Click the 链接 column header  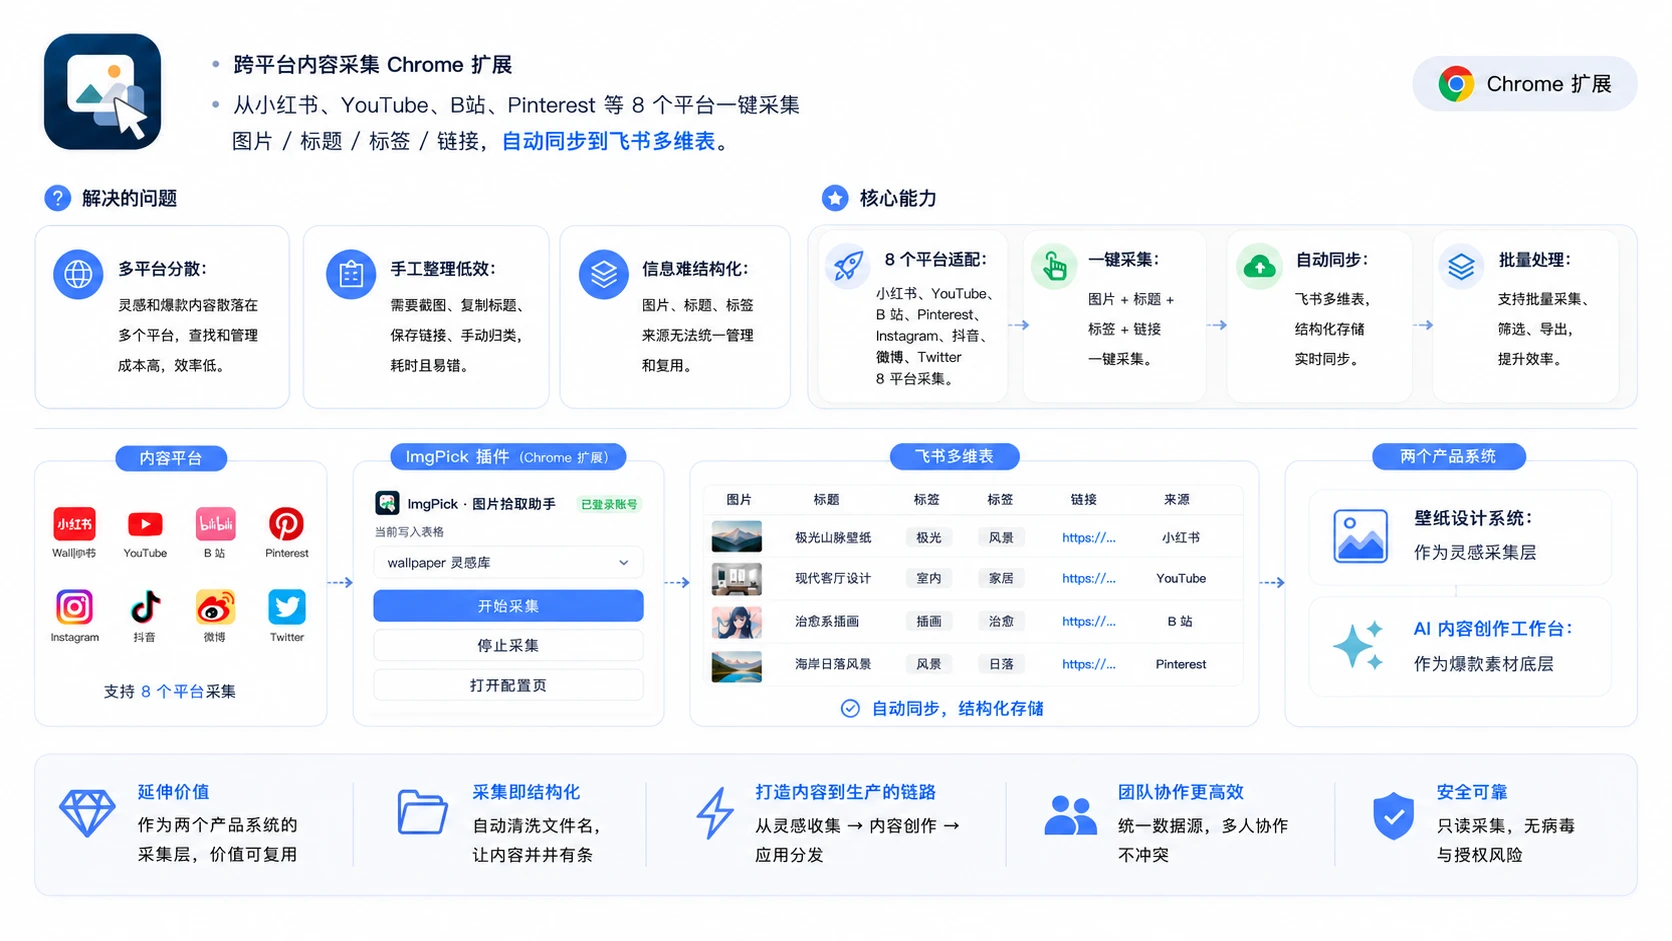(1083, 500)
